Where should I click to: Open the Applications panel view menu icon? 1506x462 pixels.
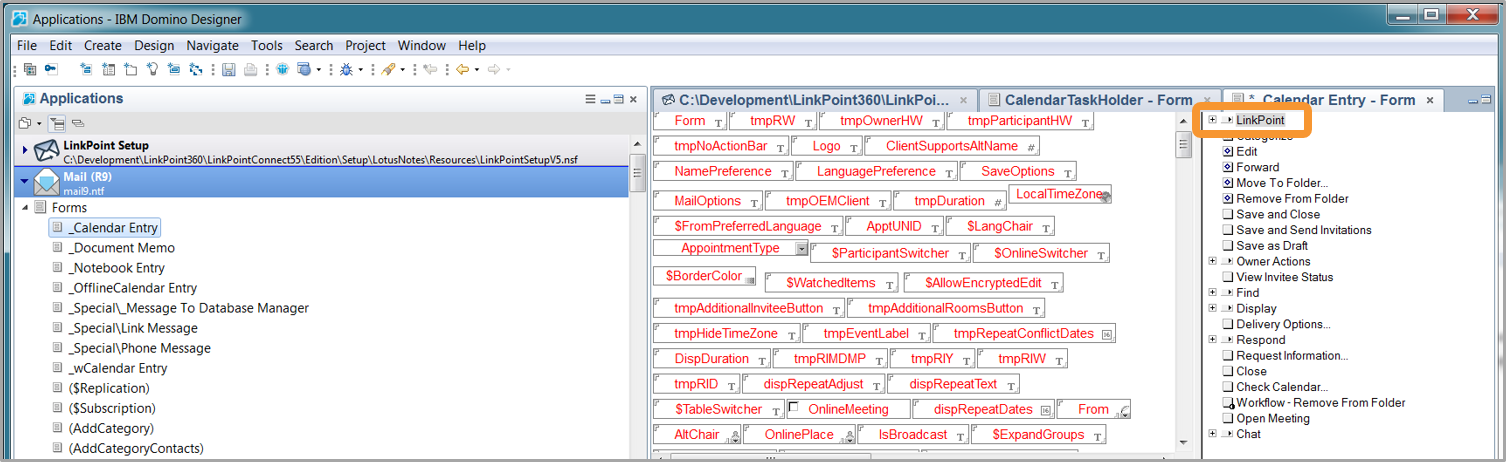pyautogui.click(x=590, y=98)
